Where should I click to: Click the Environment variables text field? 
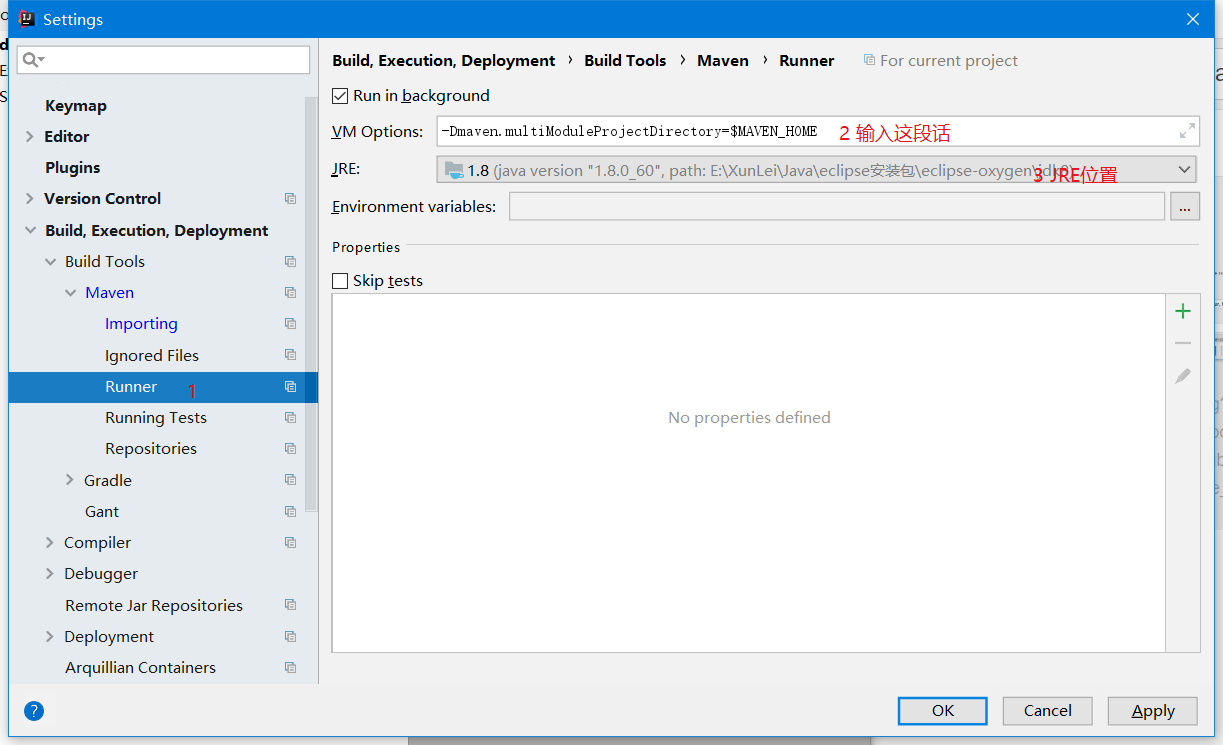tap(837, 207)
